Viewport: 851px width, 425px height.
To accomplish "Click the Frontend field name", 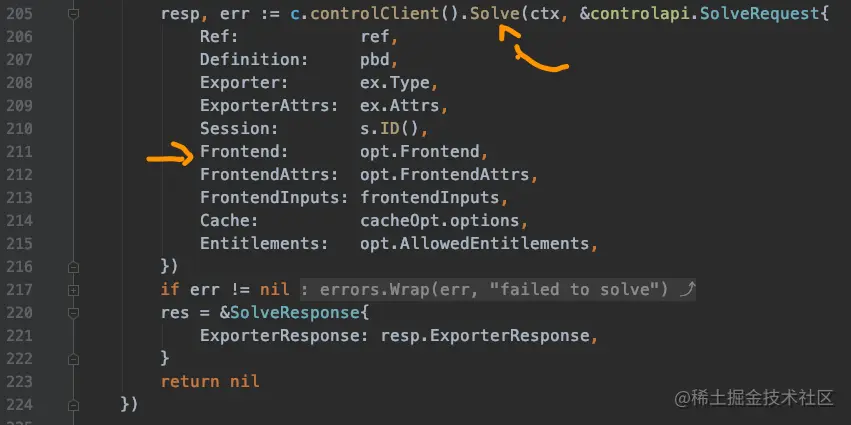I will [x=243, y=152].
